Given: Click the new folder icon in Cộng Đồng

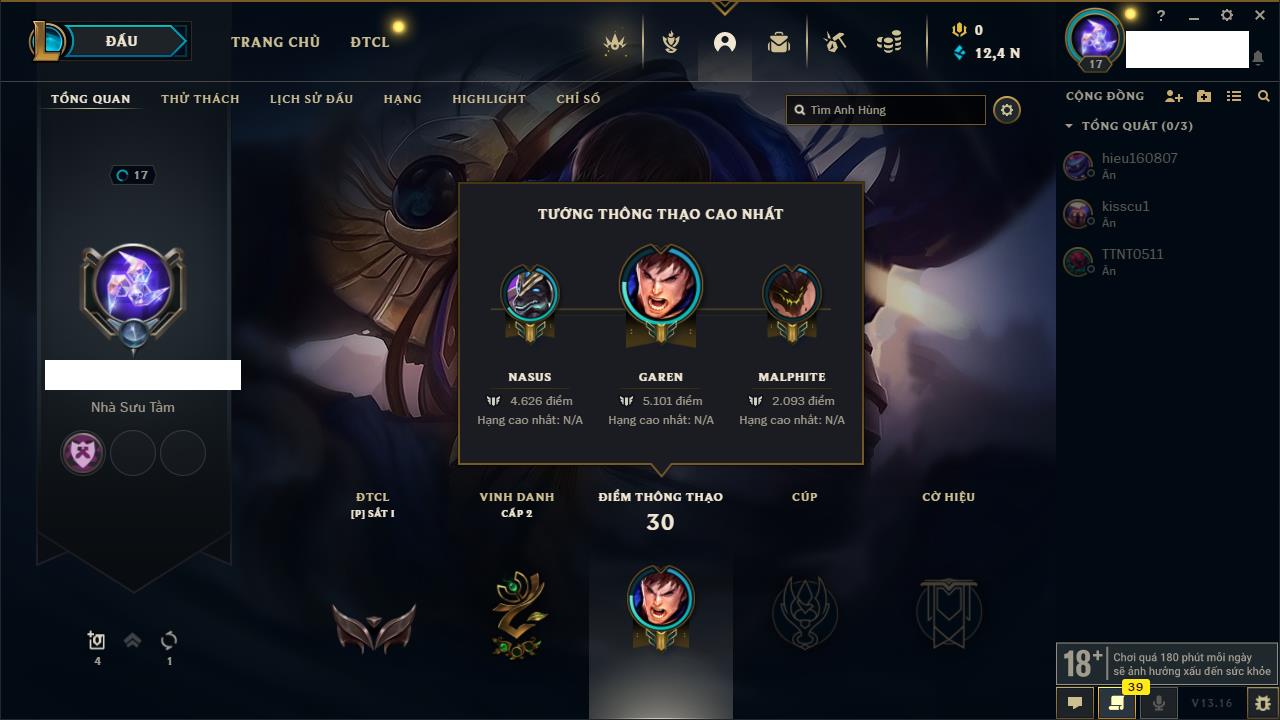Looking at the screenshot, I should click(x=1204, y=97).
